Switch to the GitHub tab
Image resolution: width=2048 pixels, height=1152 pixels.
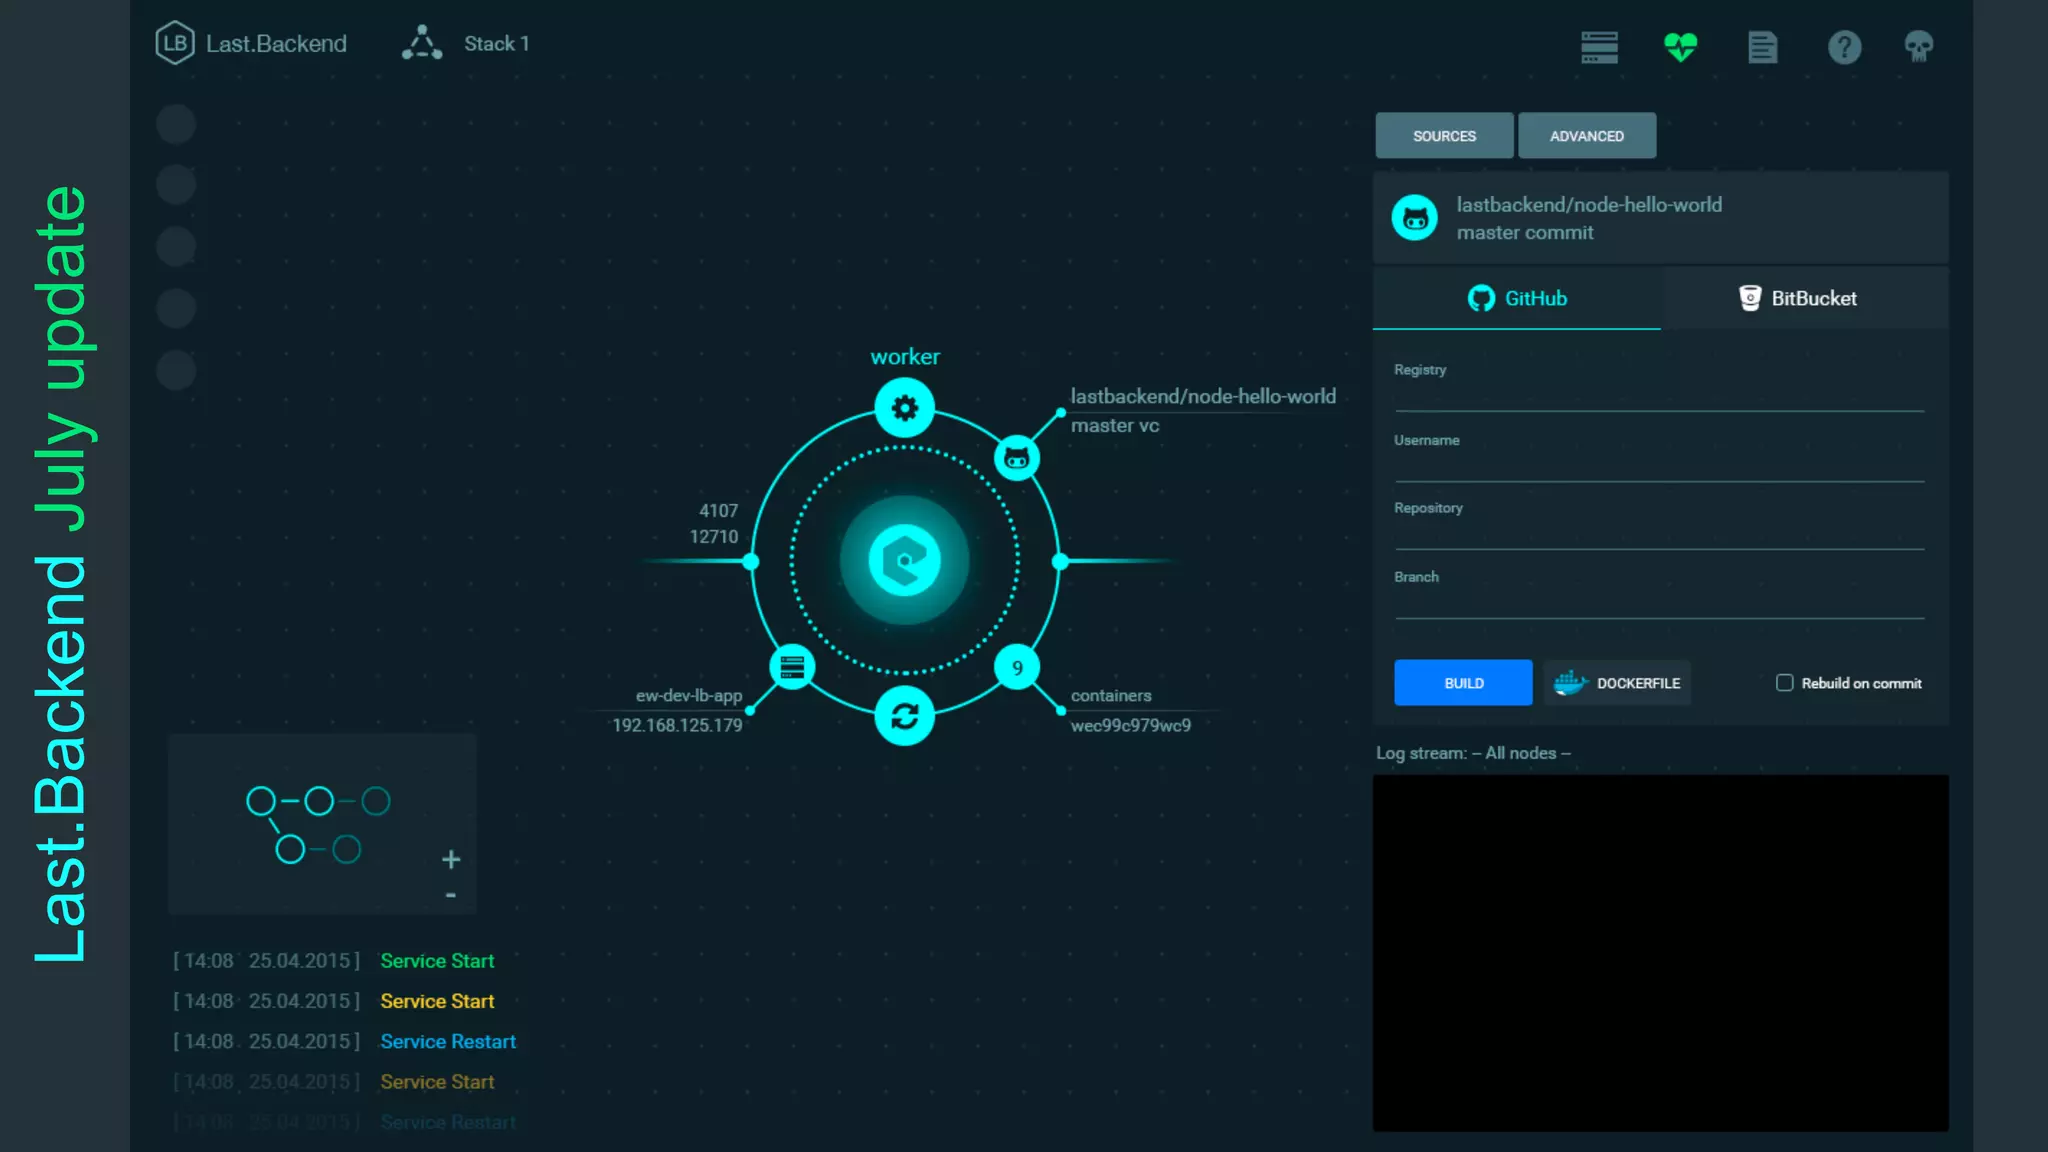point(1516,298)
